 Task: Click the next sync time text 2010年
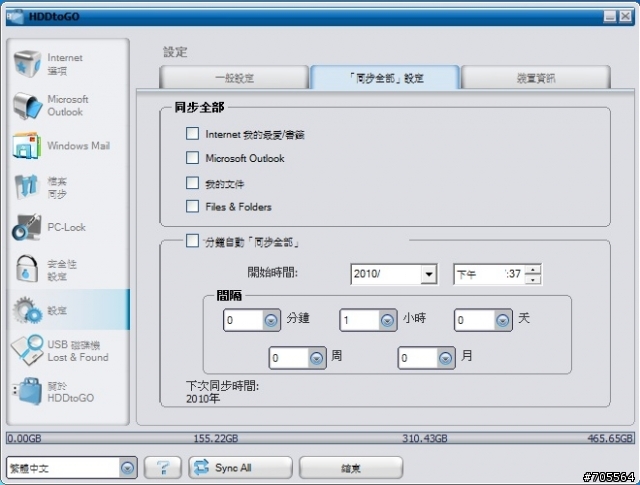click(x=203, y=398)
